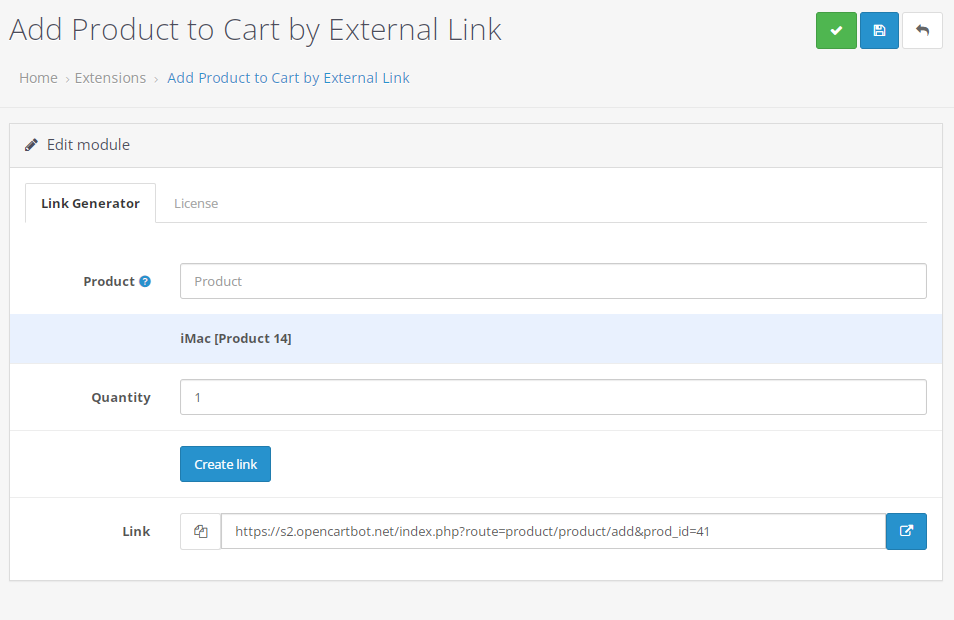
Task: Click the generated Link URL field
Action: 553,532
